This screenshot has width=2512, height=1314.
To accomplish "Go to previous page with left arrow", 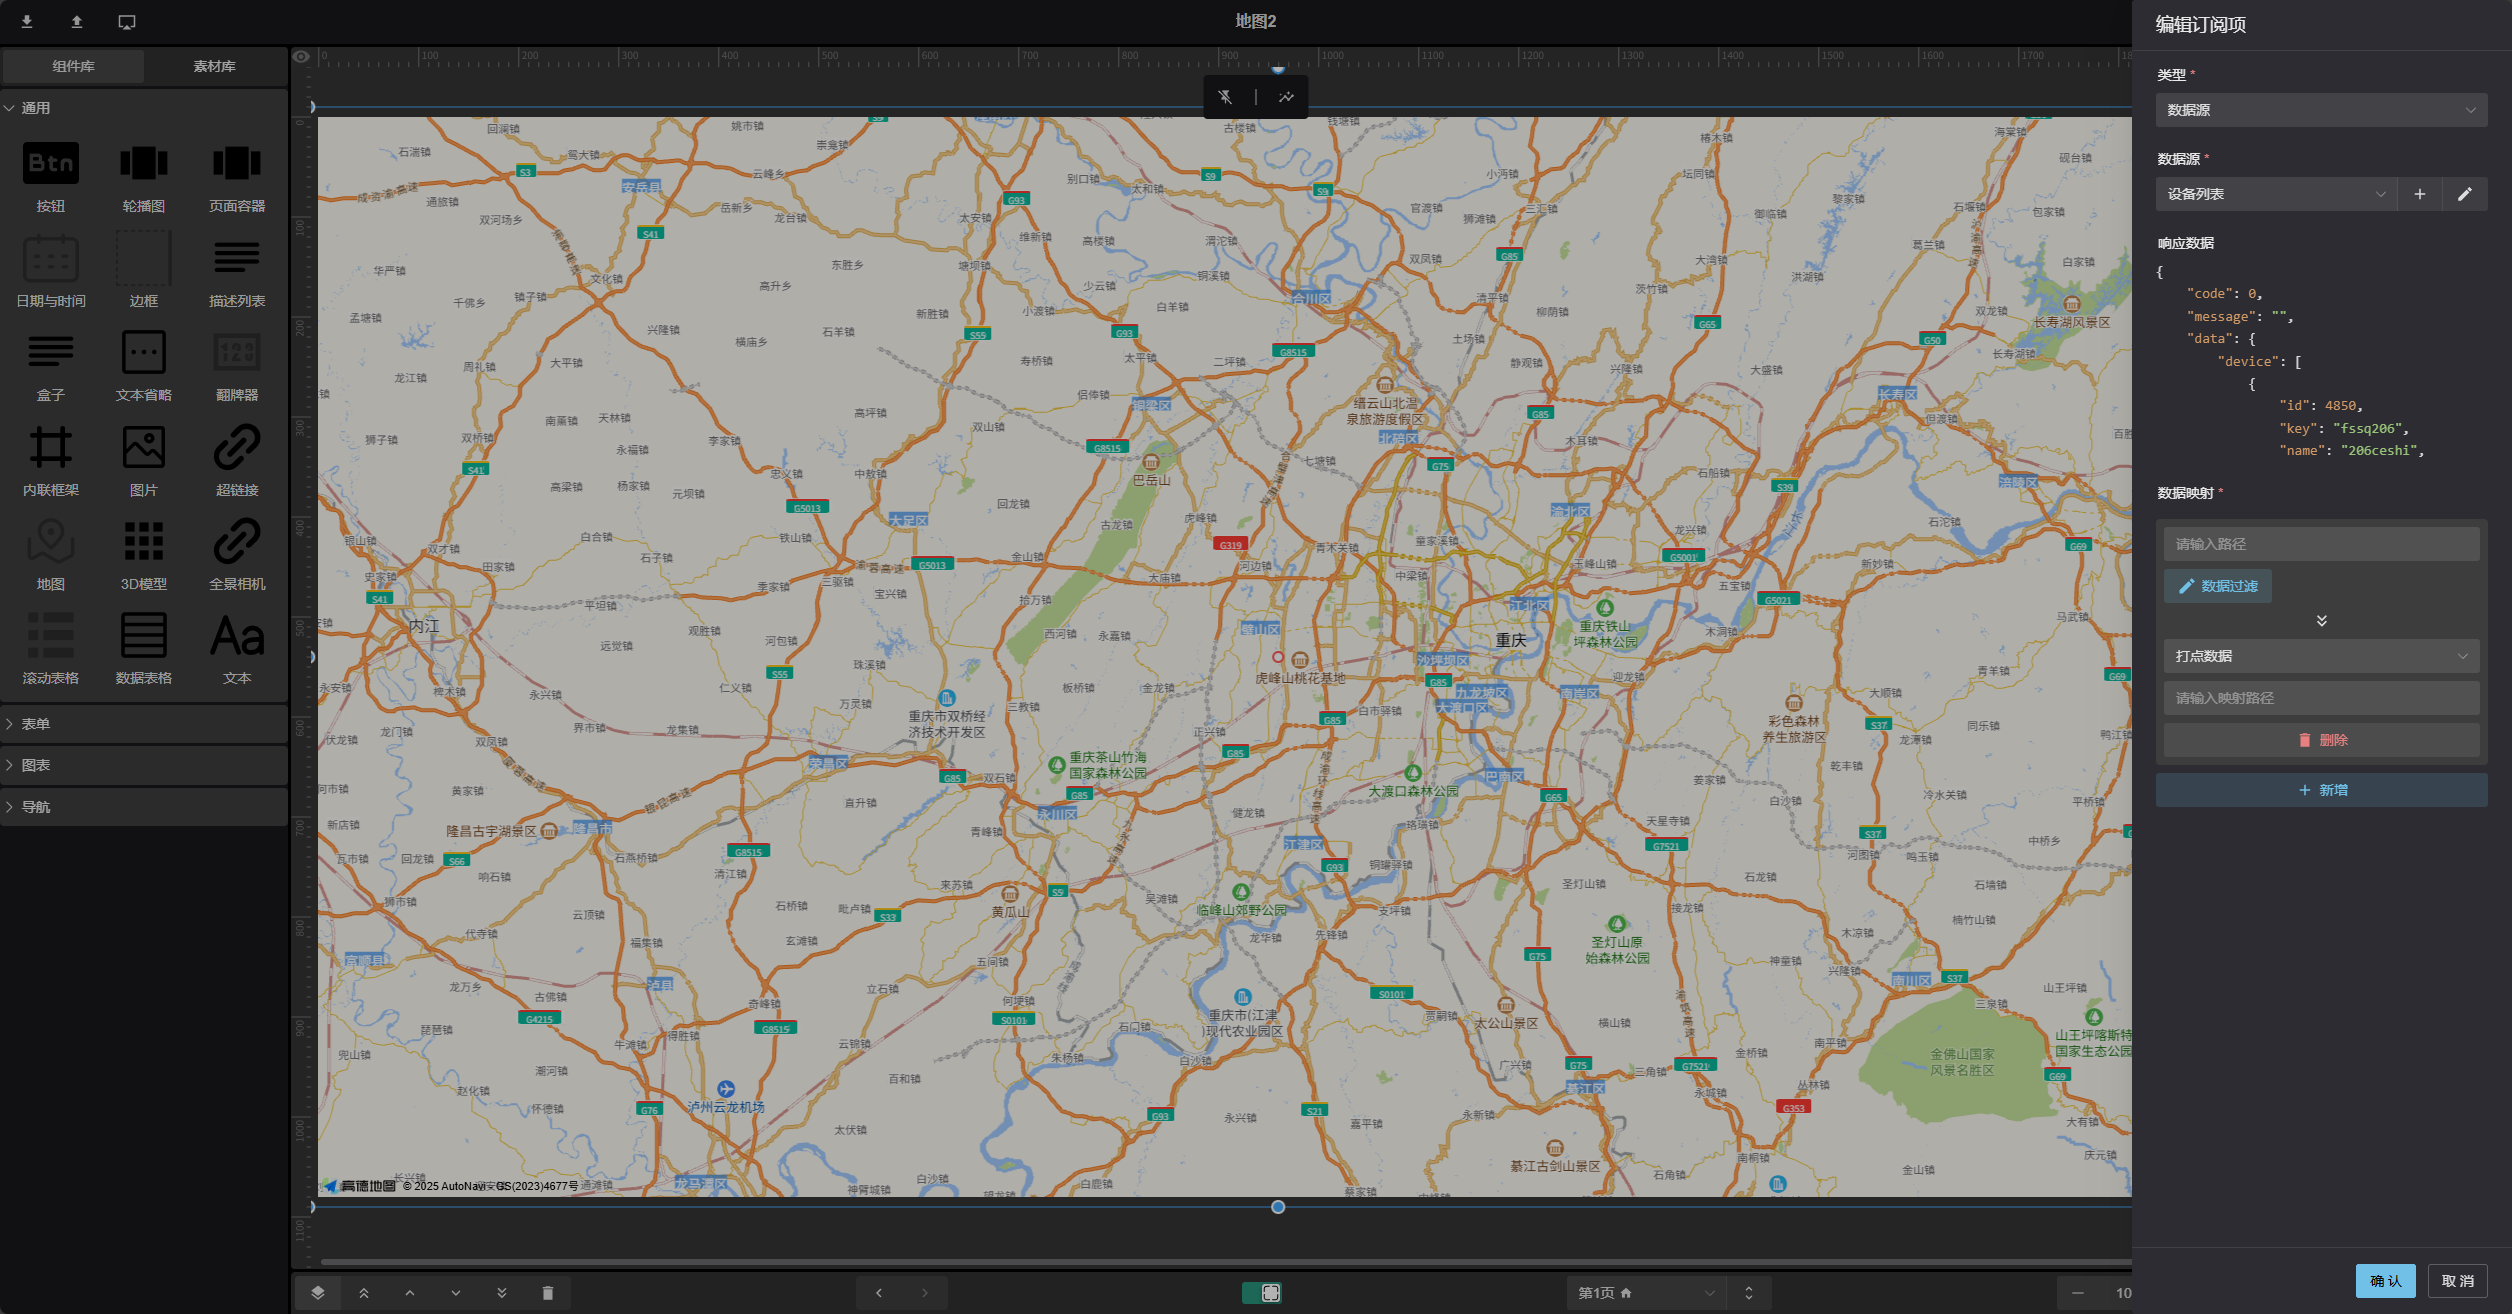I will (x=879, y=1292).
